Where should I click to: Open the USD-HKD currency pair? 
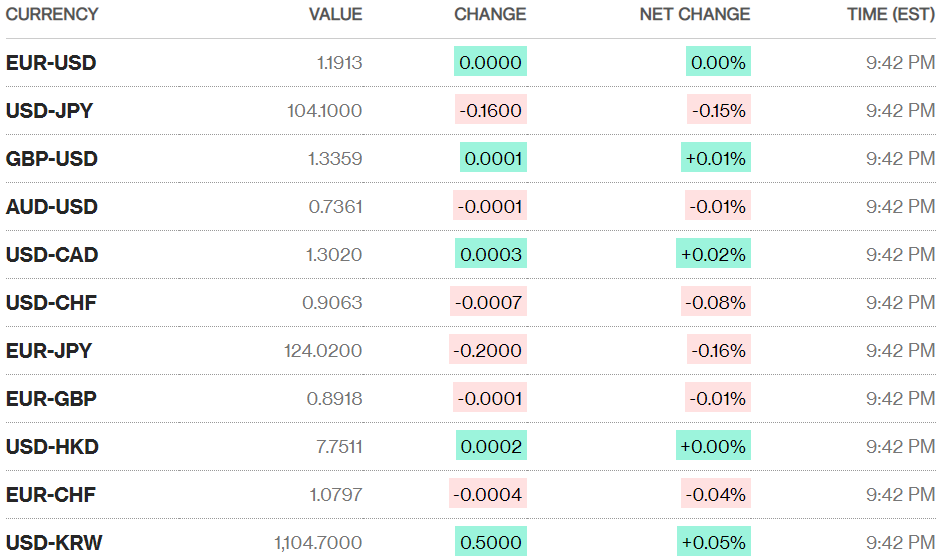pyautogui.click(x=52, y=447)
